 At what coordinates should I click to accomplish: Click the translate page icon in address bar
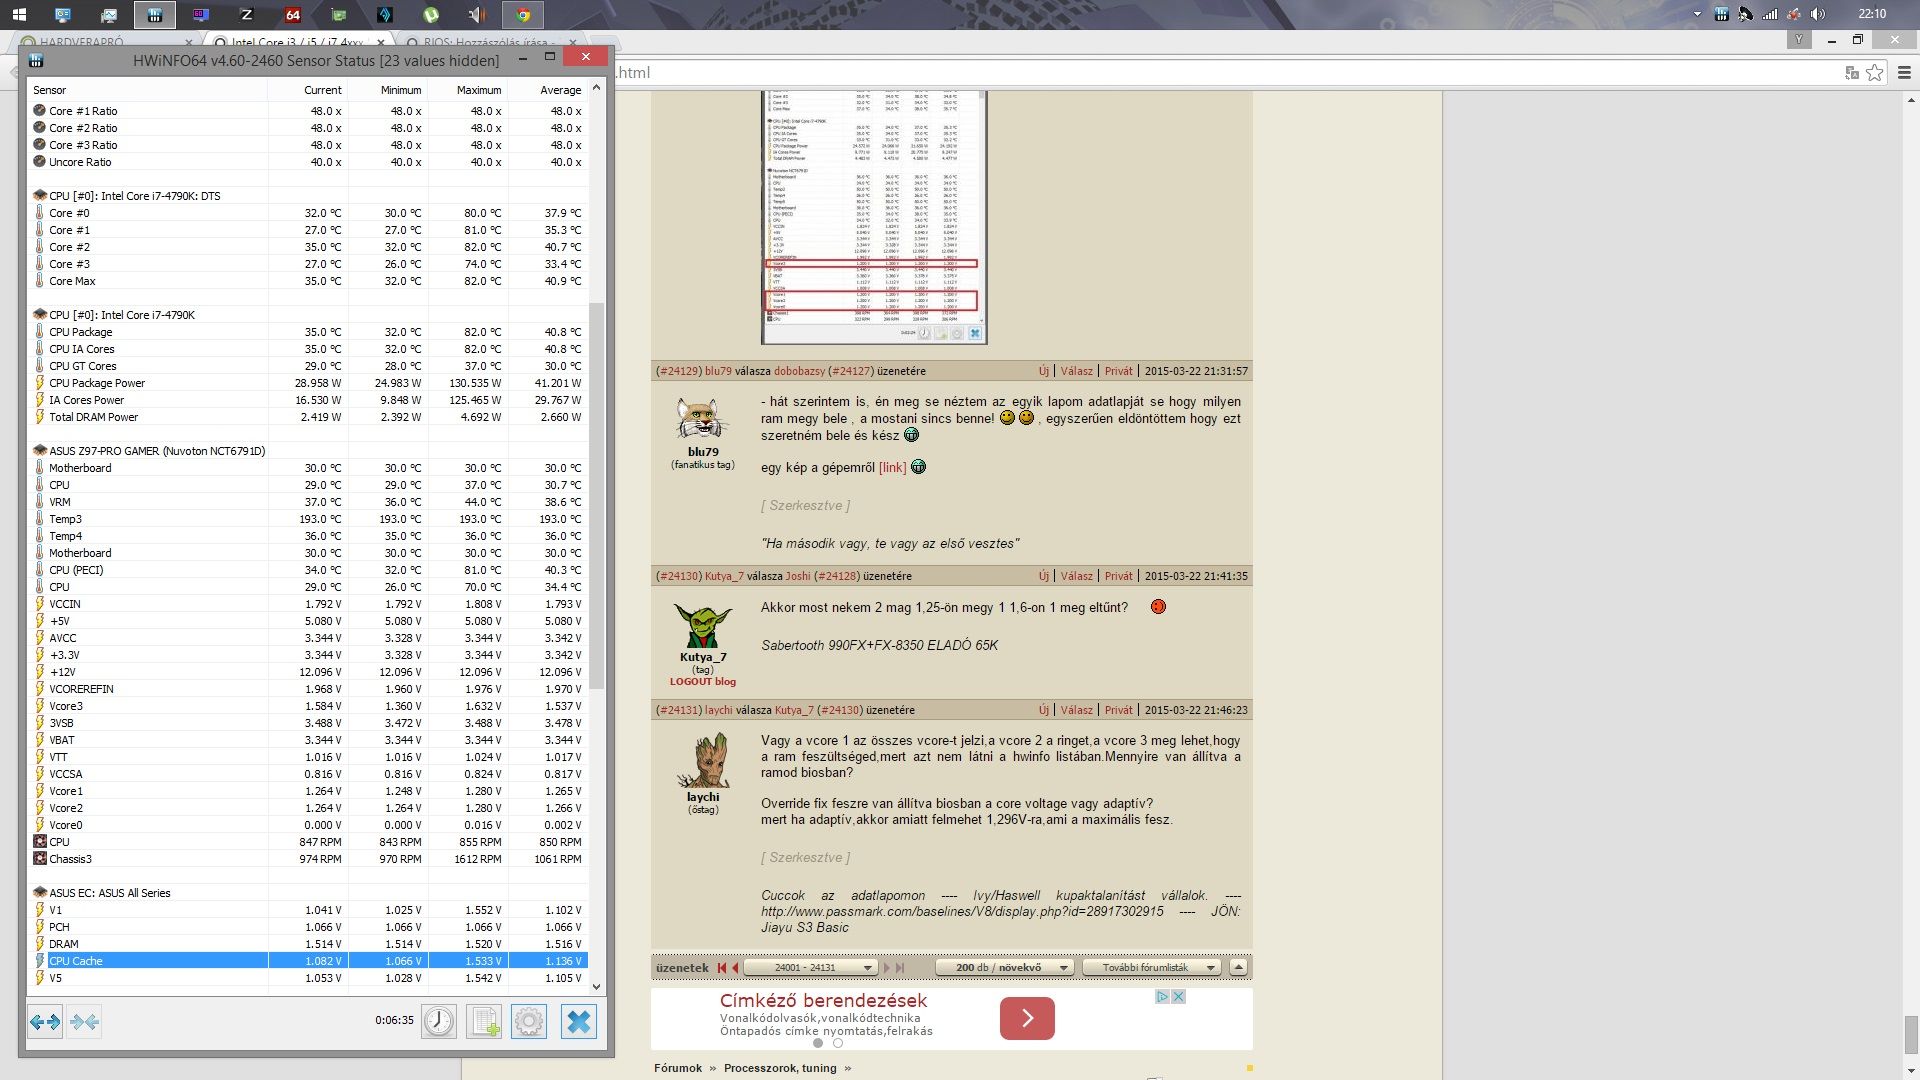[x=1851, y=72]
